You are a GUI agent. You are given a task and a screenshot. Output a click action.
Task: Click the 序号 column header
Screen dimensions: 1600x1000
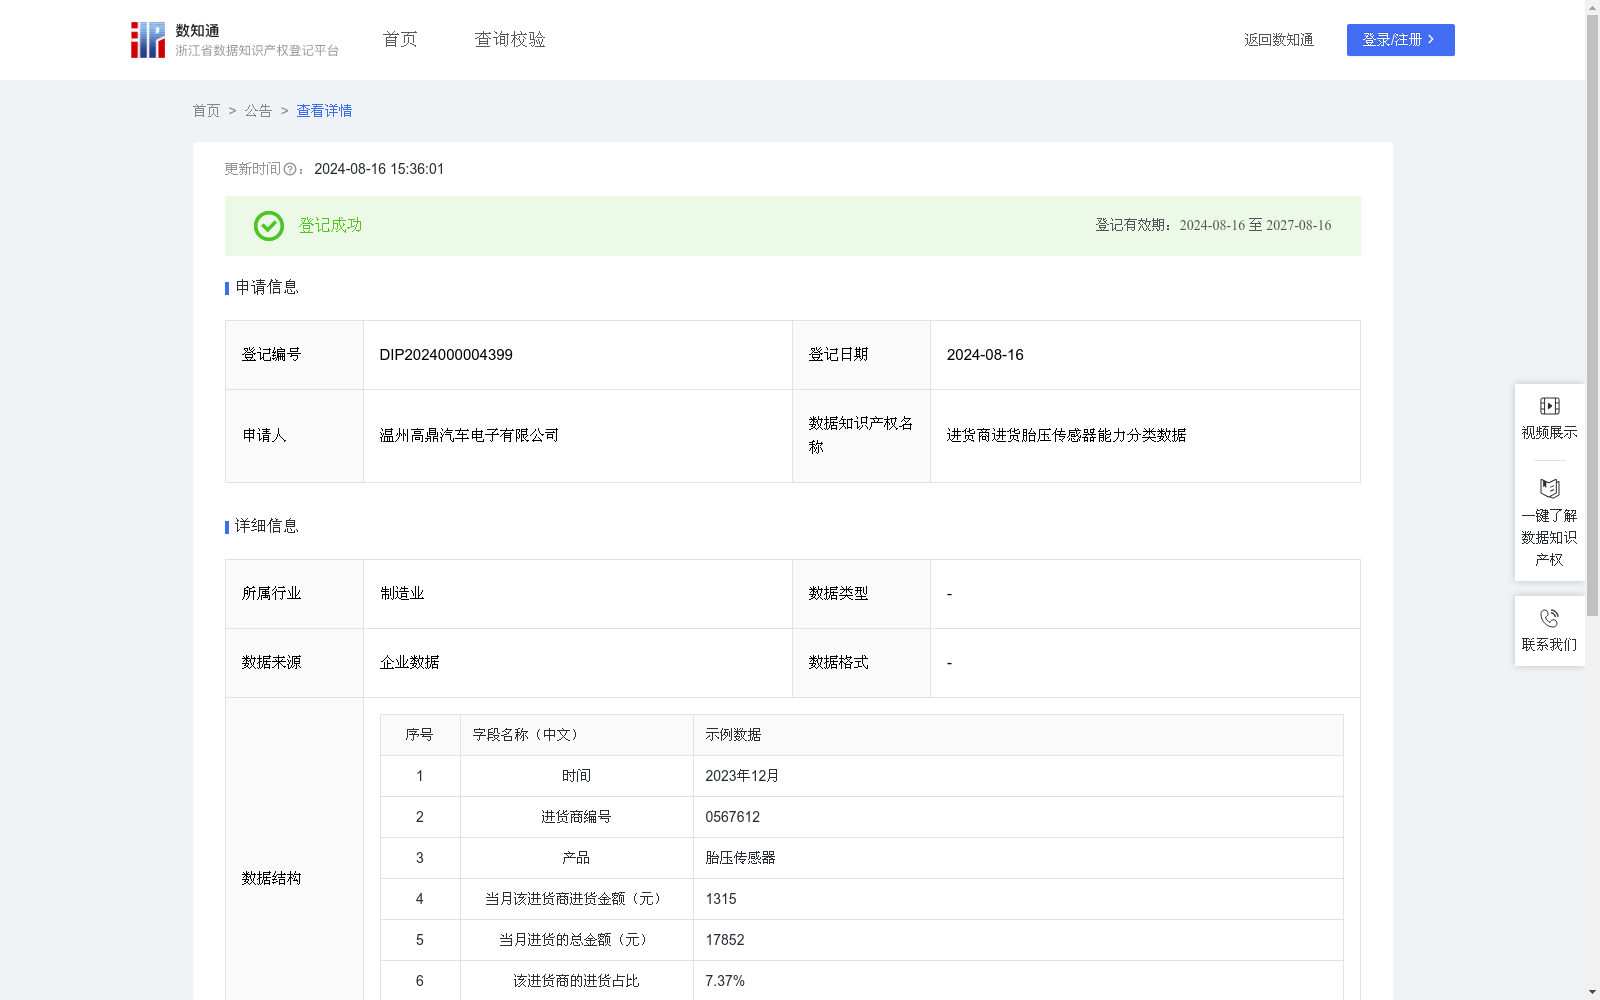(420, 735)
